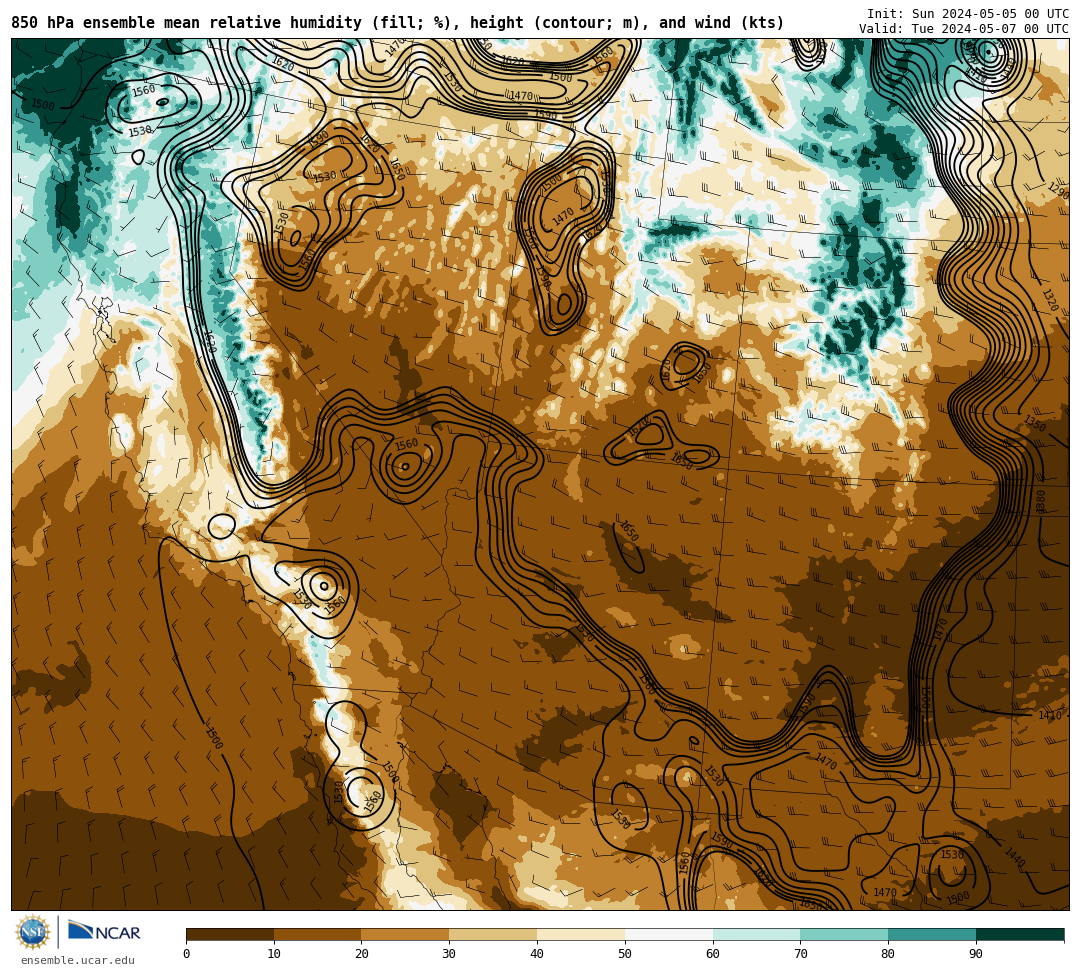Image resolution: width=1080 pixels, height=973 pixels.
Task: Click the colorbar tick label 50
Action: point(625,954)
